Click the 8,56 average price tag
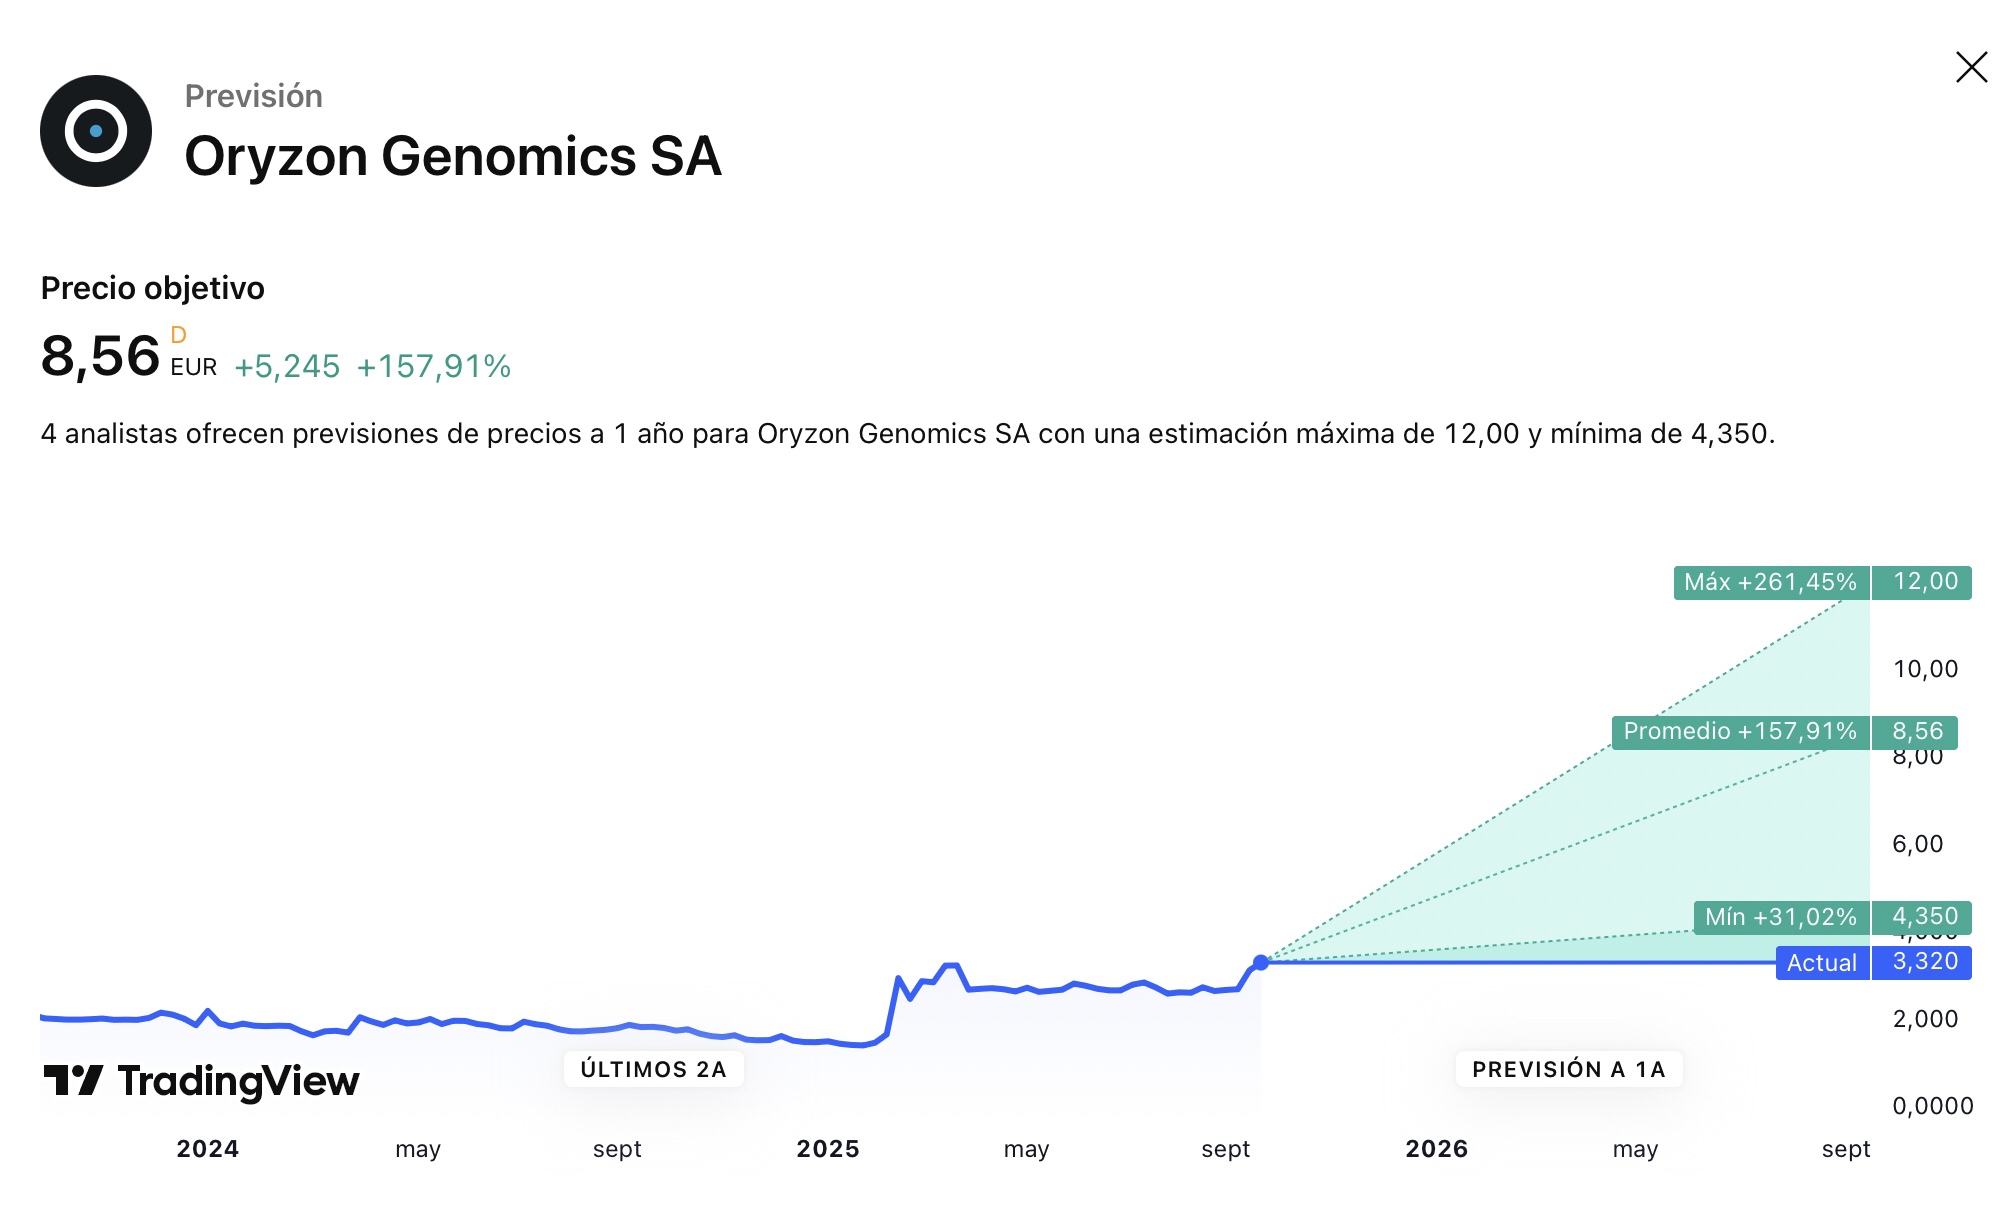The height and width of the screenshot is (1228, 1999). pyautogui.click(x=1915, y=732)
